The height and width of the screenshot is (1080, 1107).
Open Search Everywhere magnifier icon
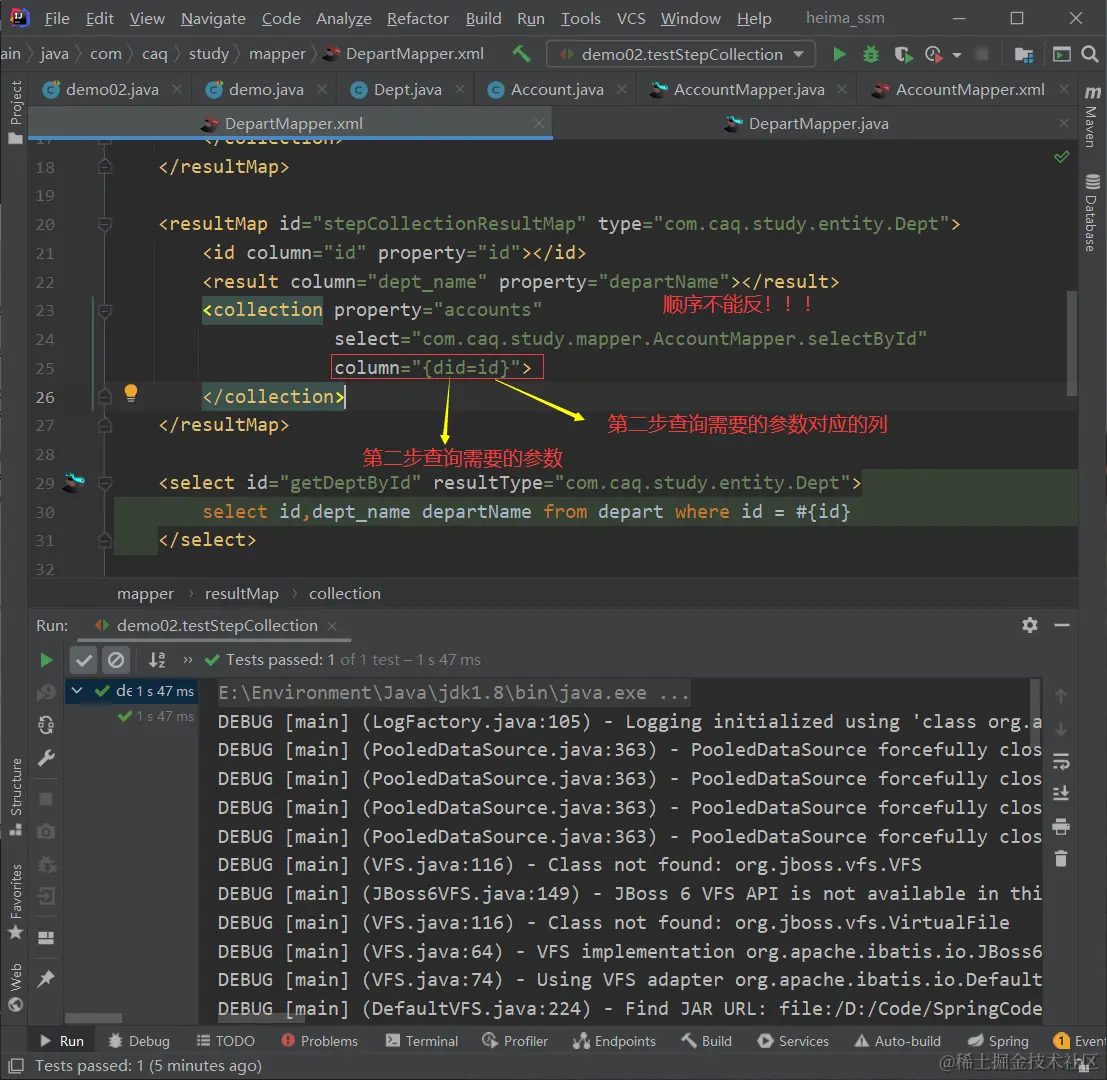pos(1089,54)
